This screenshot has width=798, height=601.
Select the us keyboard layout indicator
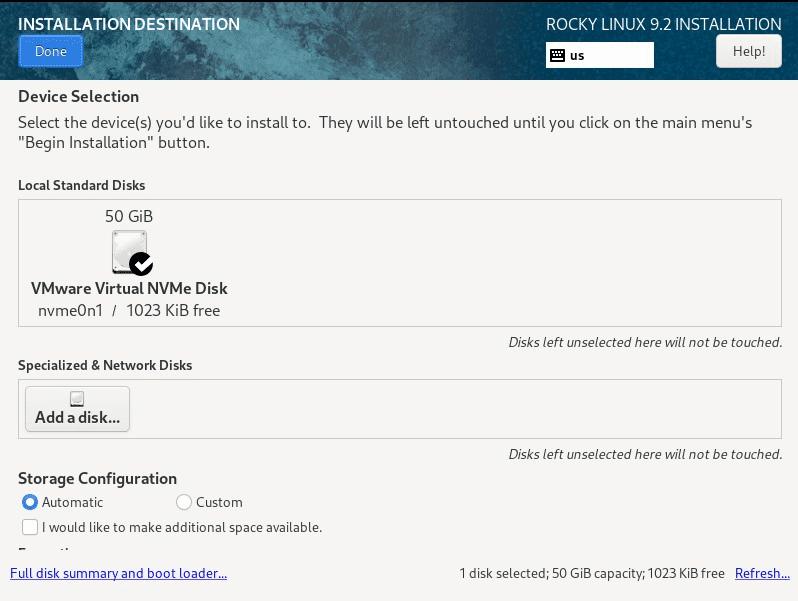600,55
